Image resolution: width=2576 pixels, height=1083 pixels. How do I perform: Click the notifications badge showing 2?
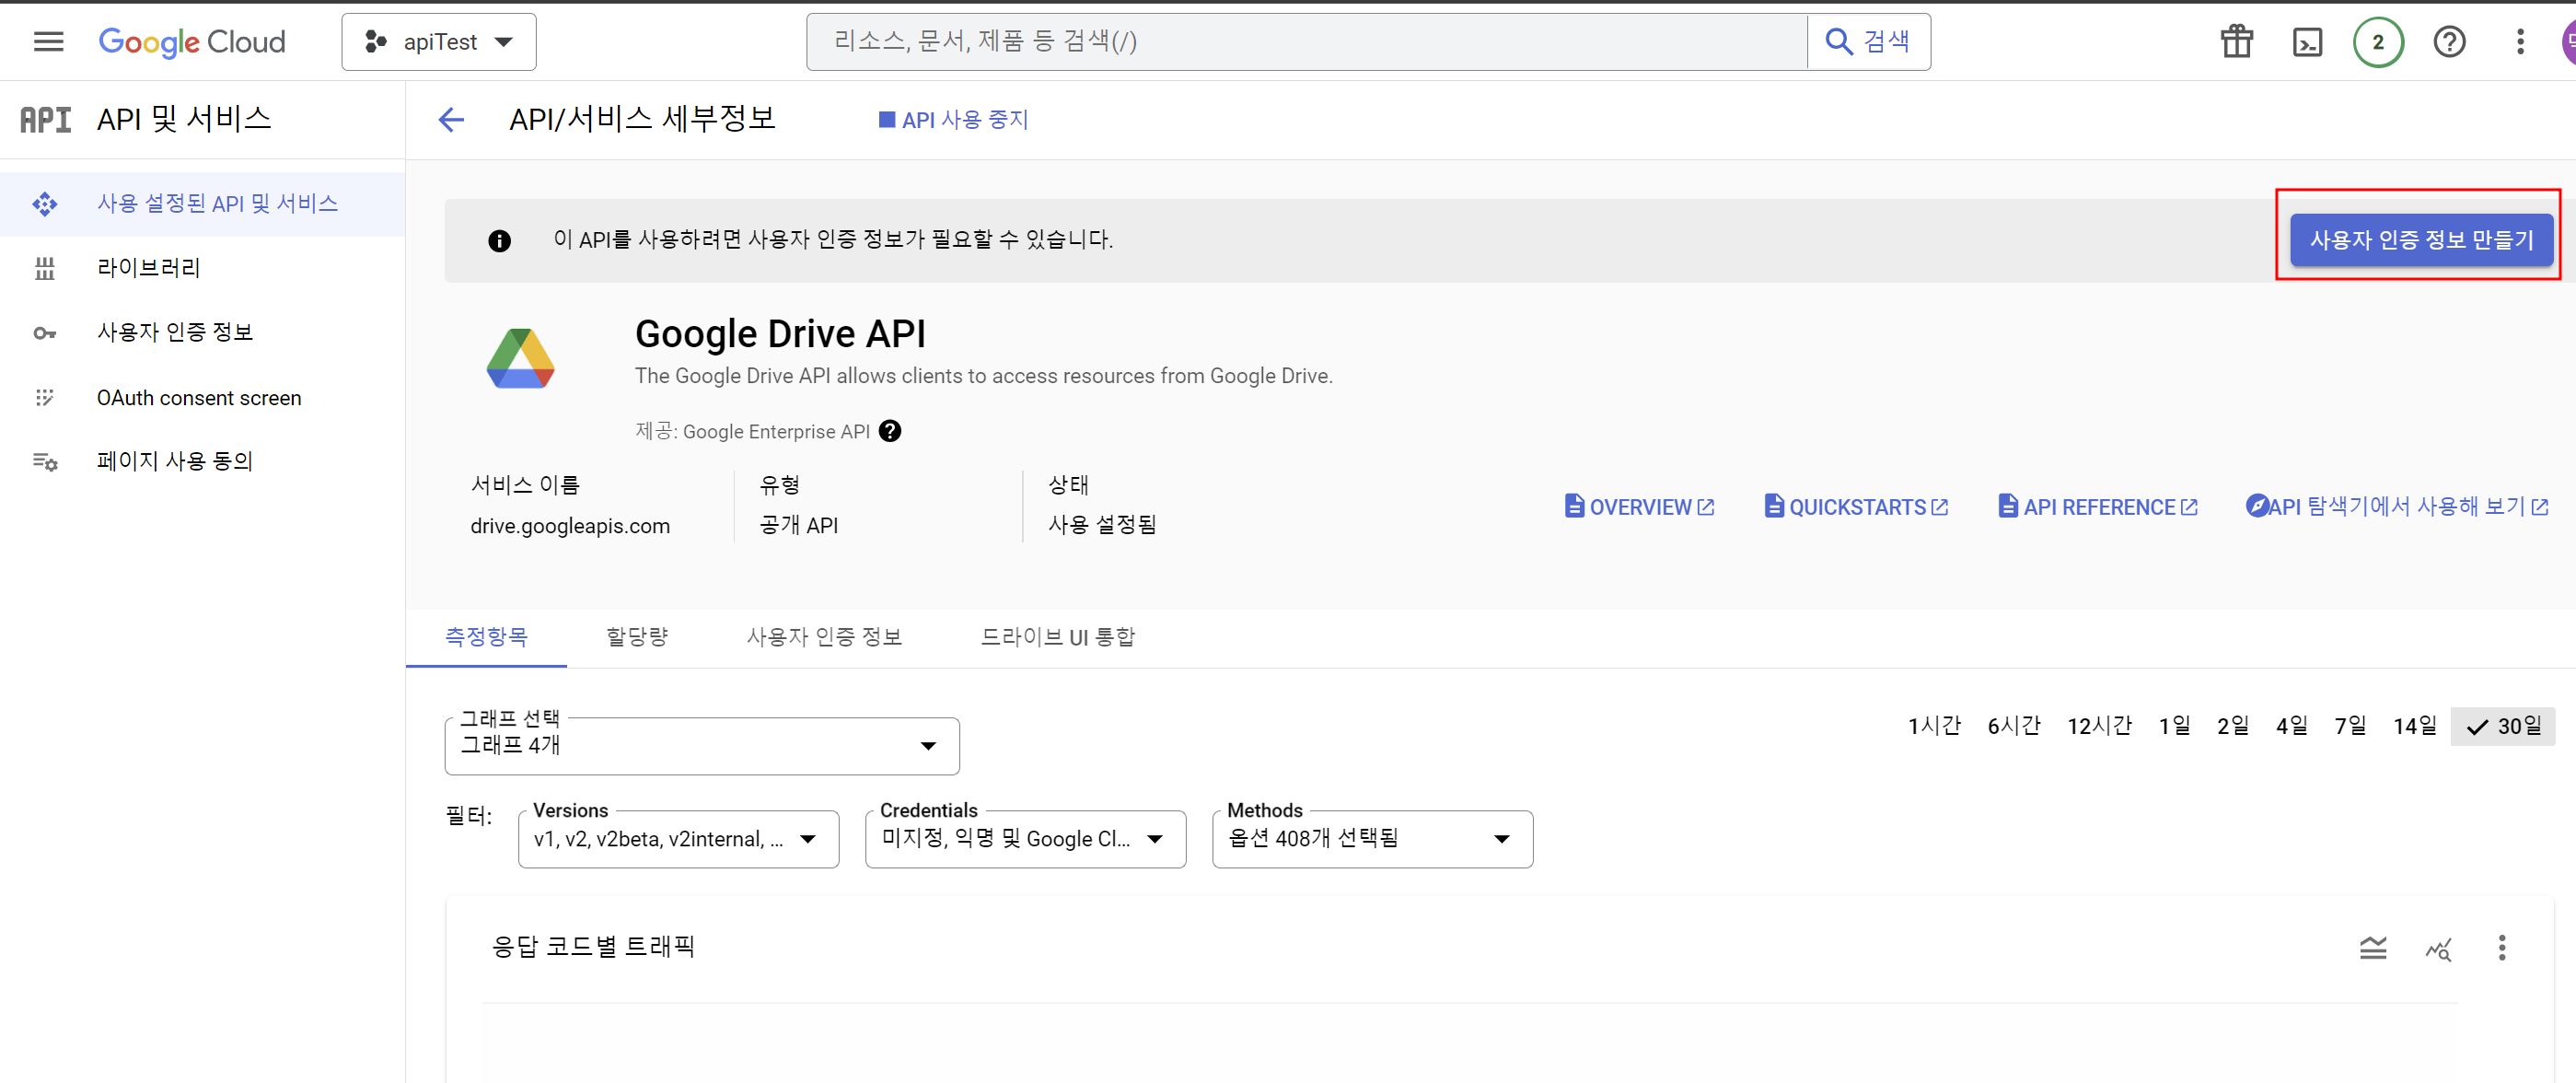click(x=2377, y=42)
